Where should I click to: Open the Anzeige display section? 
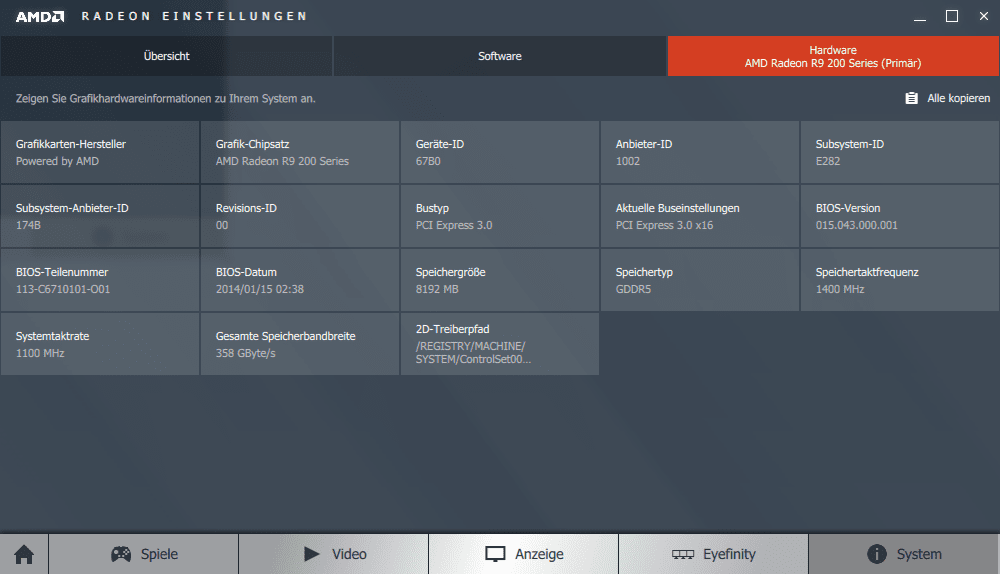tap(524, 554)
